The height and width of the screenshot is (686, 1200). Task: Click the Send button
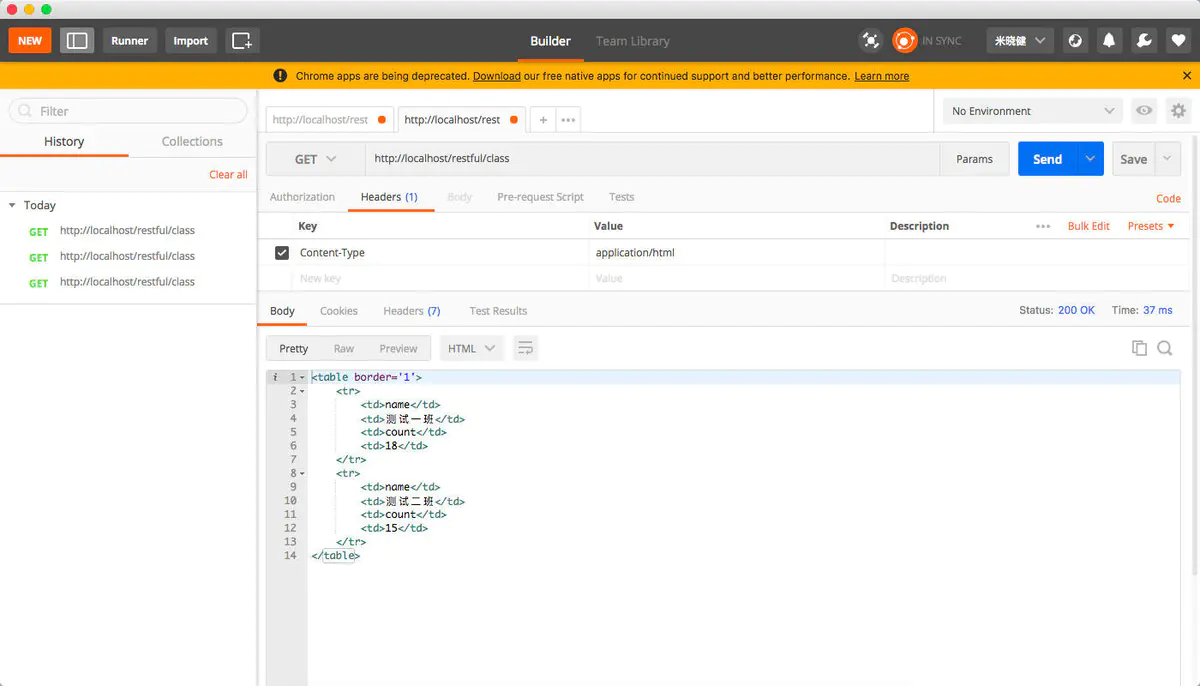1047,158
